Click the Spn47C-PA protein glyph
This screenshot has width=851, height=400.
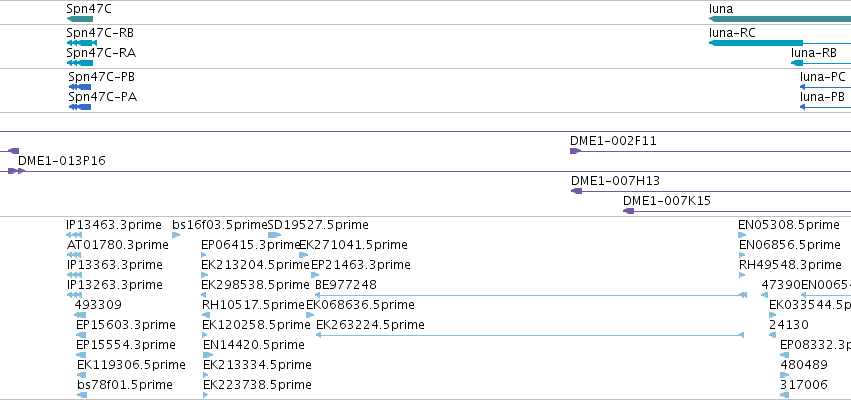tap(80, 107)
